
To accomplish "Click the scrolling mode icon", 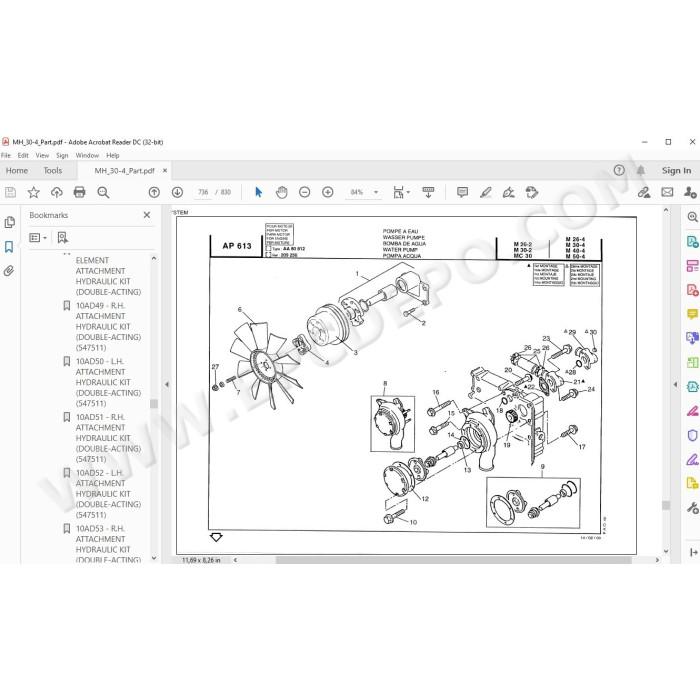I will [428, 192].
